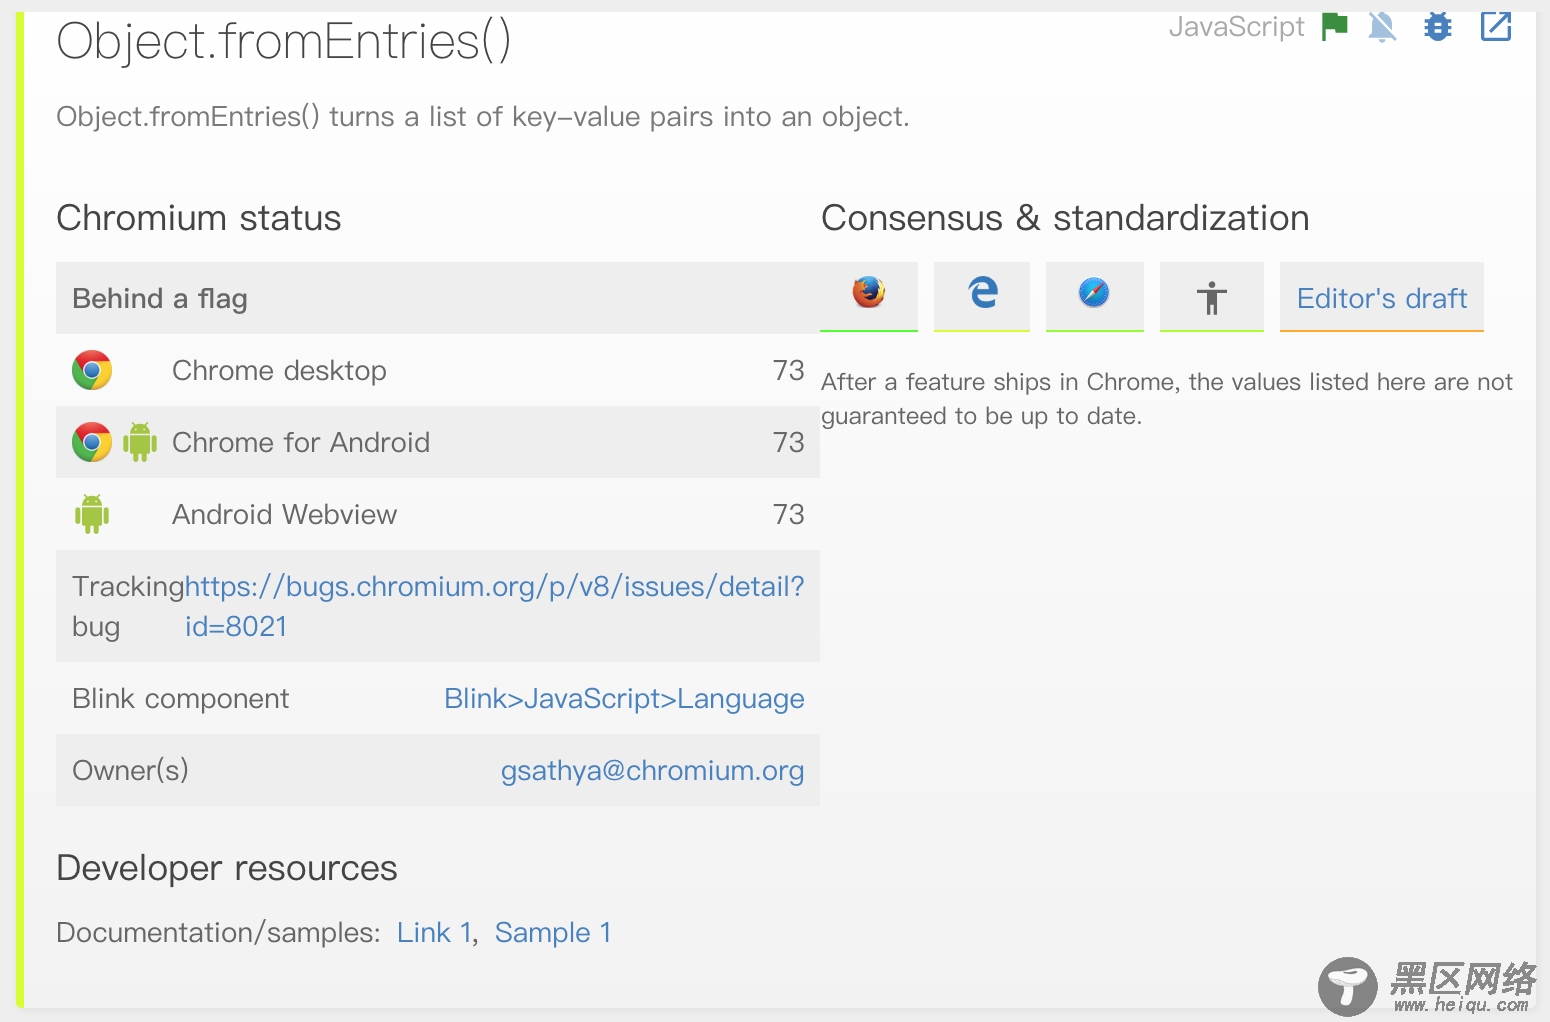Open Blink>JavaScript>Language component link

tap(624, 699)
